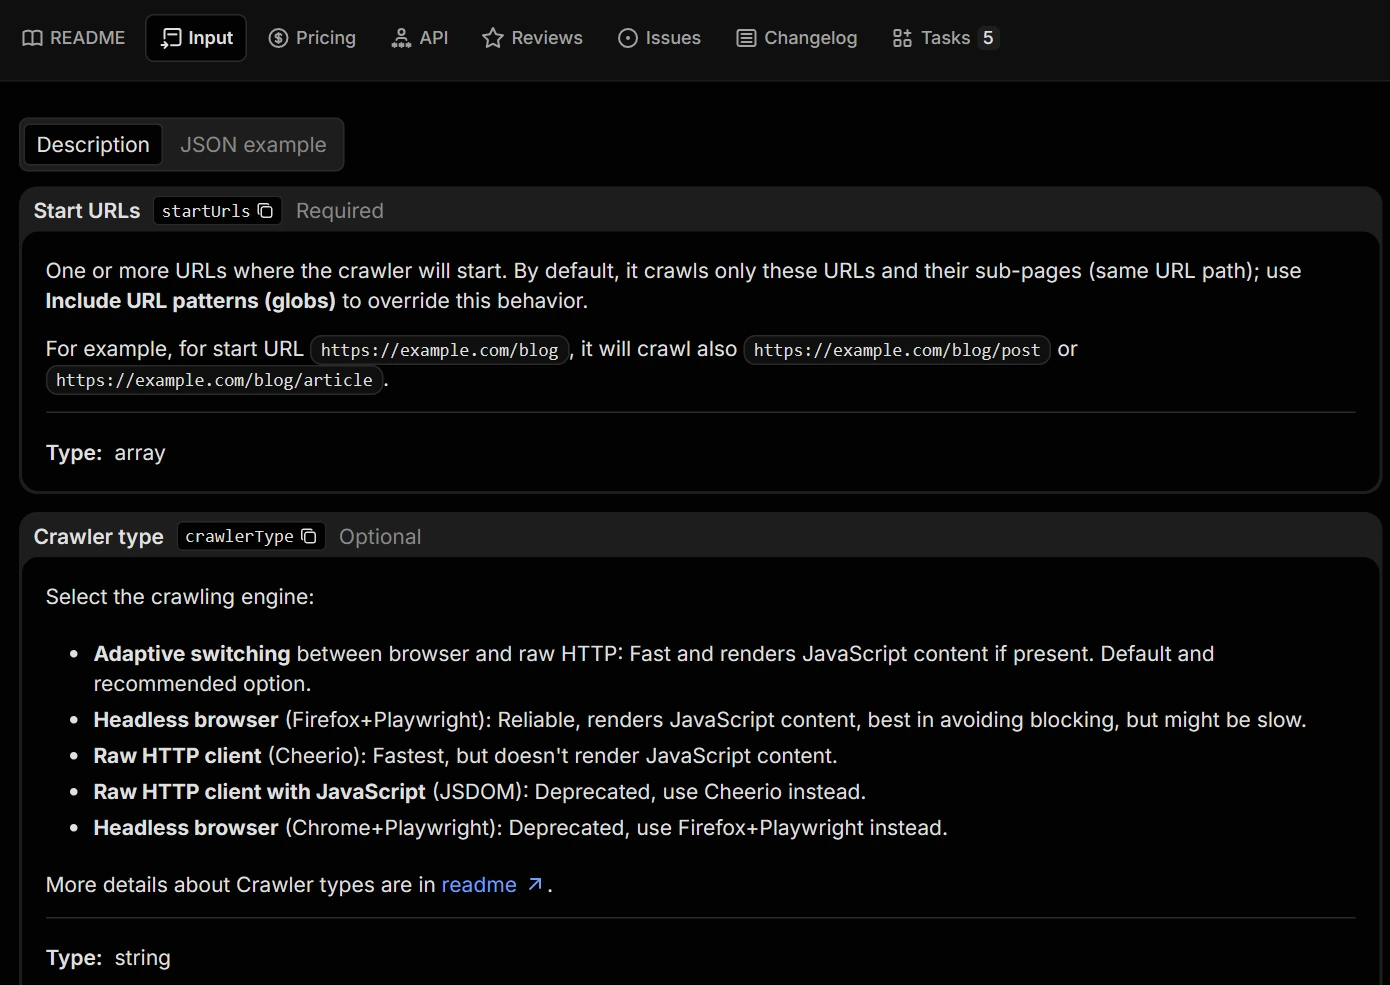This screenshot has width=1390, height=985.
Task: Click the README book icon
Action: point(33,38)
